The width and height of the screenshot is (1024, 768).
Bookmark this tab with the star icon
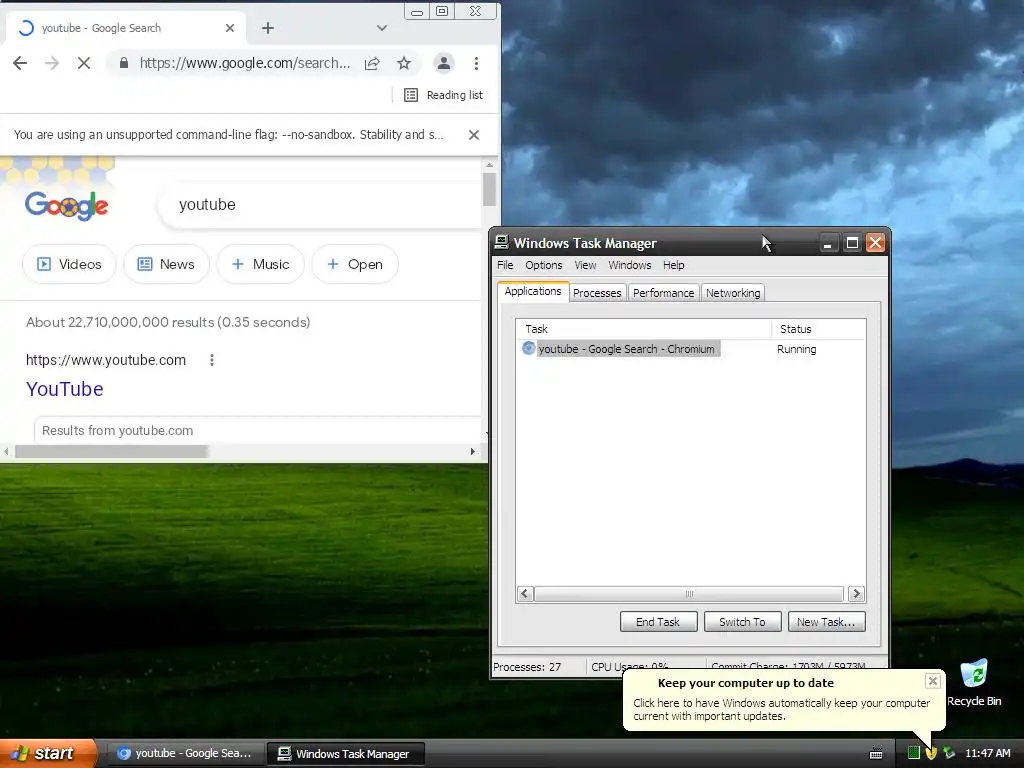tap(404, 63)
